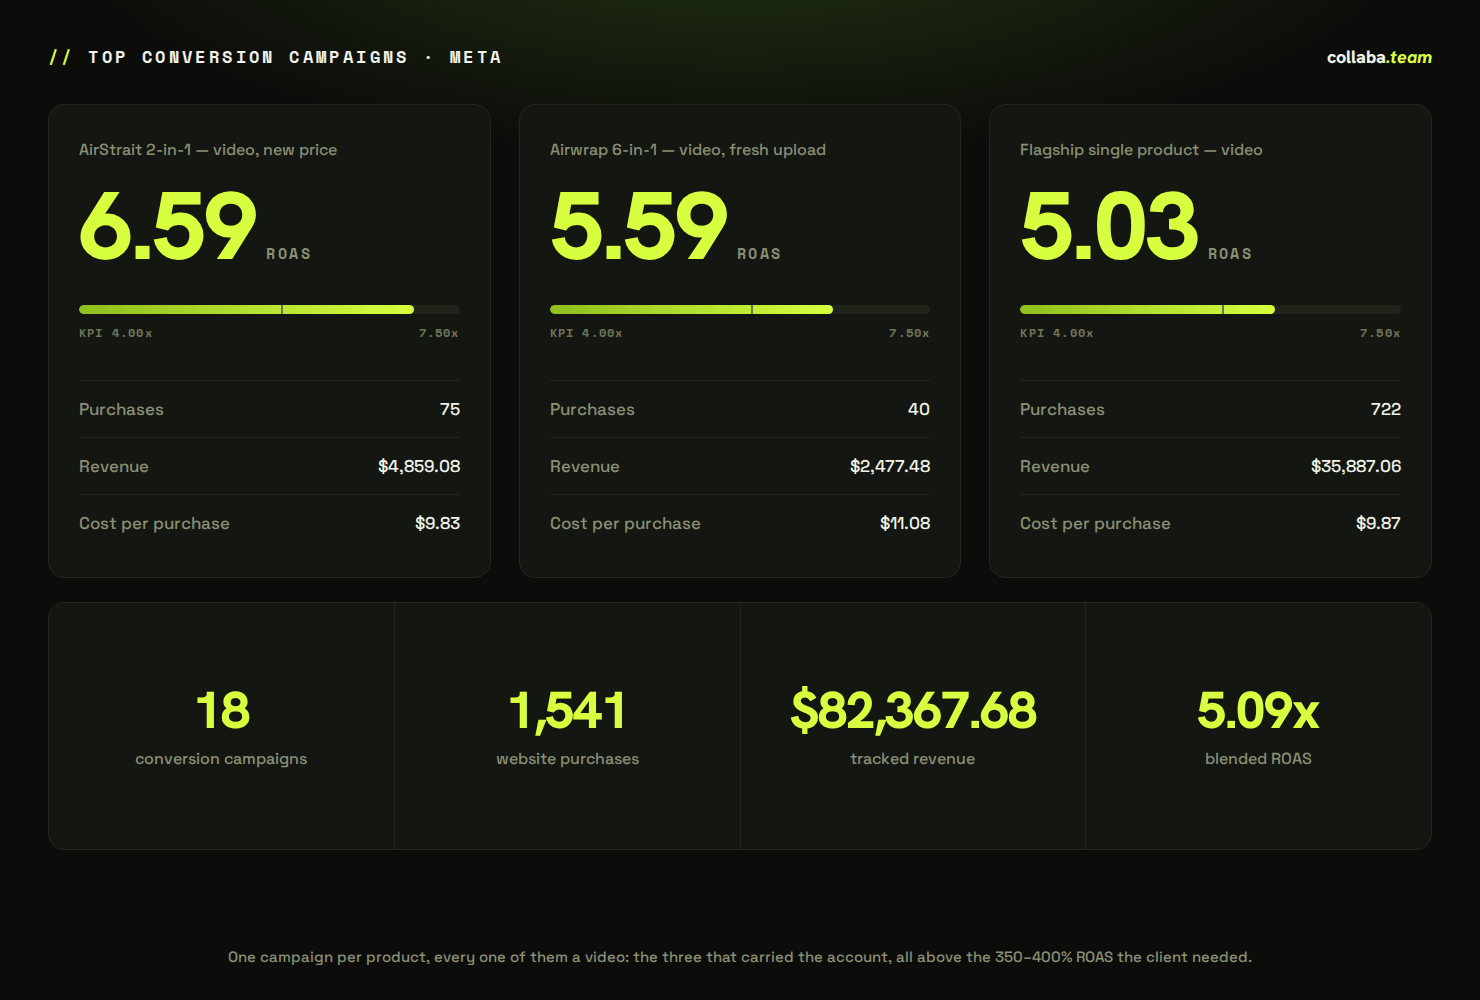This screenshot has width=1480, height=1000.
Task: Click the Airwrap ROAS progress bar
Action: (740, 310)
